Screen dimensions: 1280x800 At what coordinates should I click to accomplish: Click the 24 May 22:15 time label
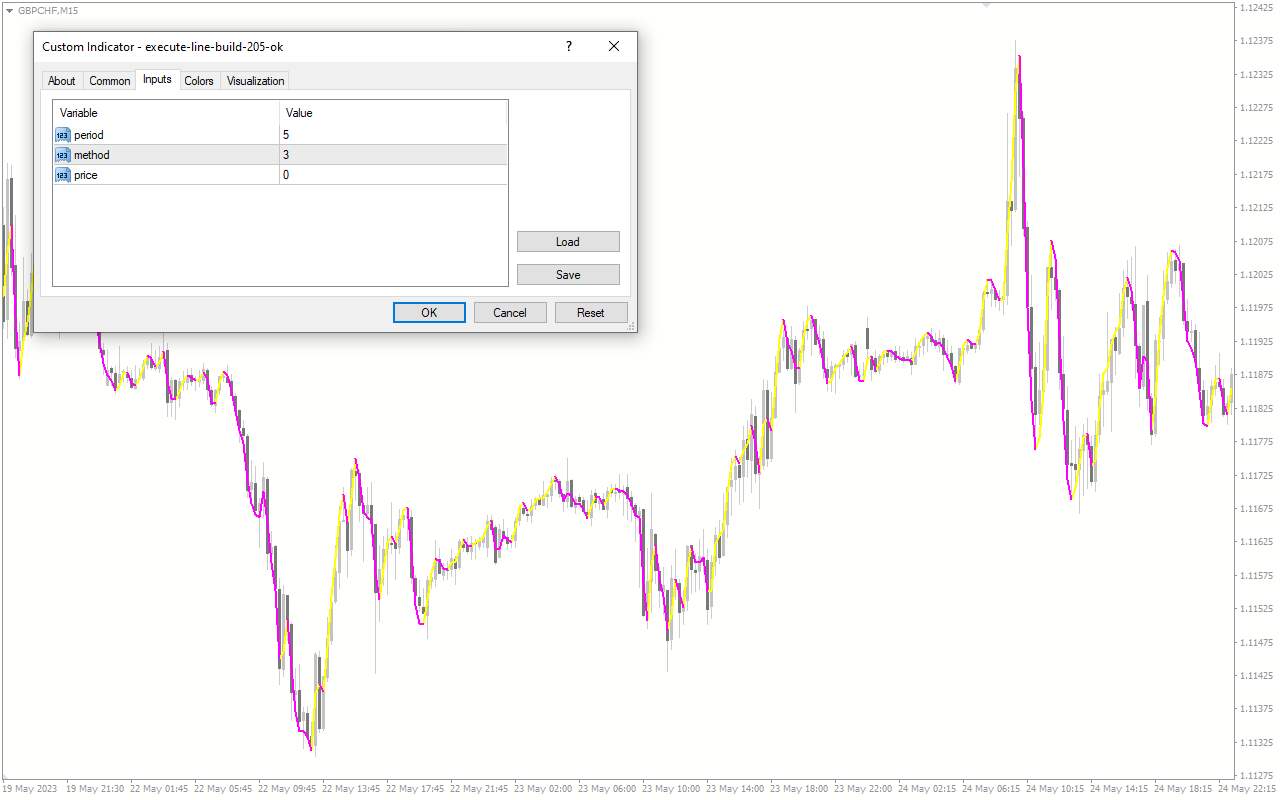point(1247,789)
